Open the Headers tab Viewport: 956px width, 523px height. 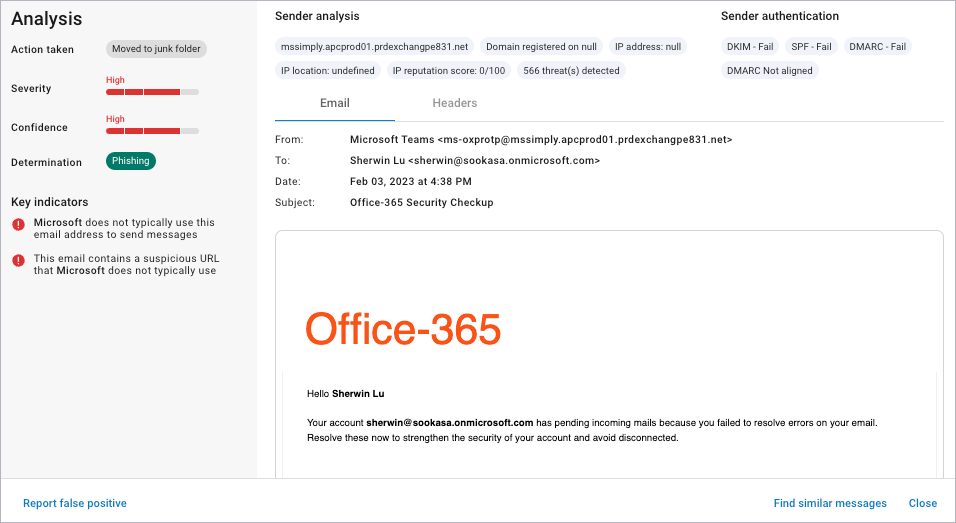click(455, 103)
